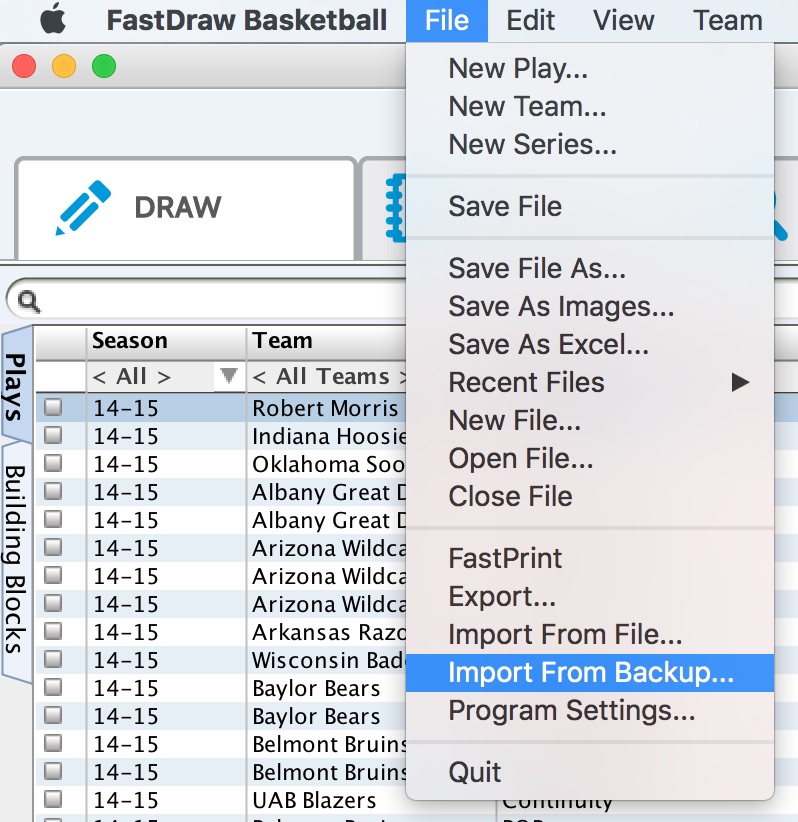Screen dimensions: 798x822
Task: Click the red close window button
Action: pyautogui.click(x=24, y=66)
